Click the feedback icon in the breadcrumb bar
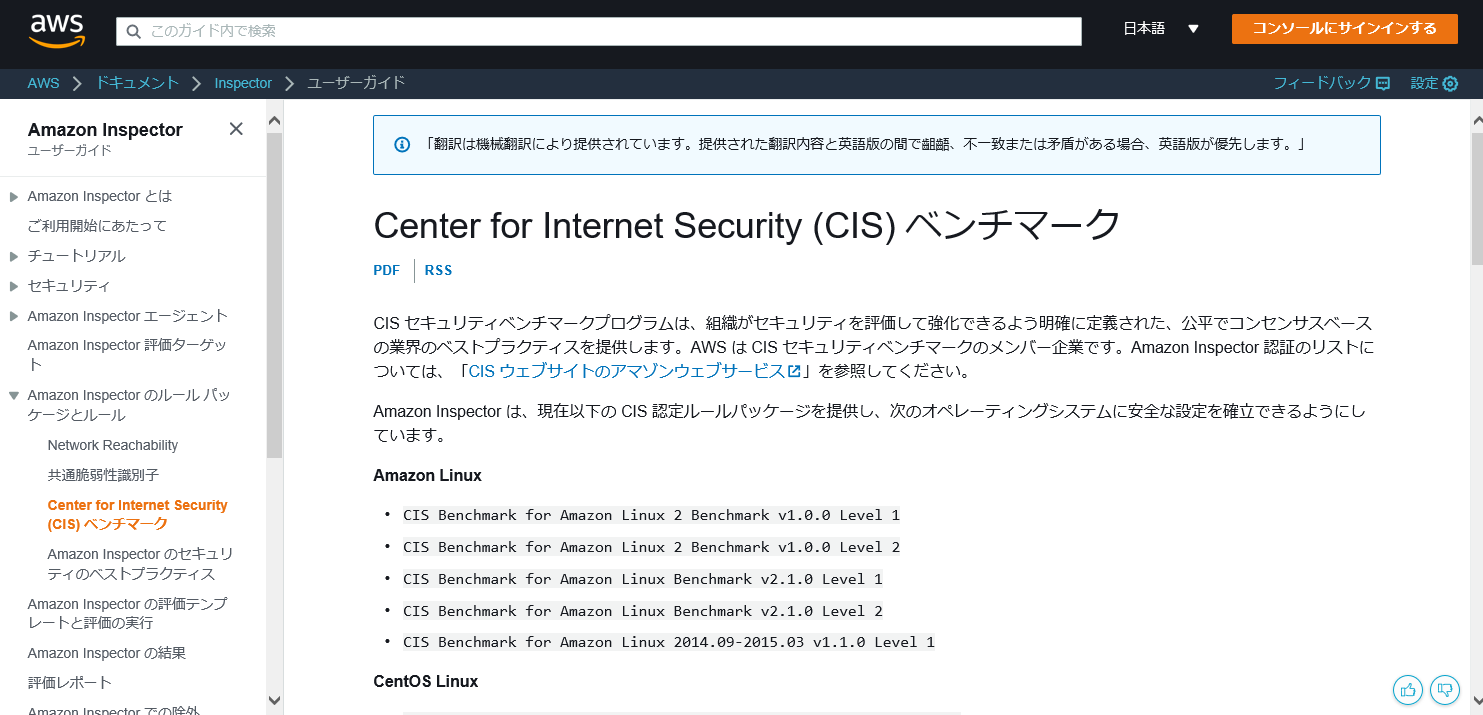Image resolution: width=1483 pixels, height=715 pixels. click(x=1383, y=83)
